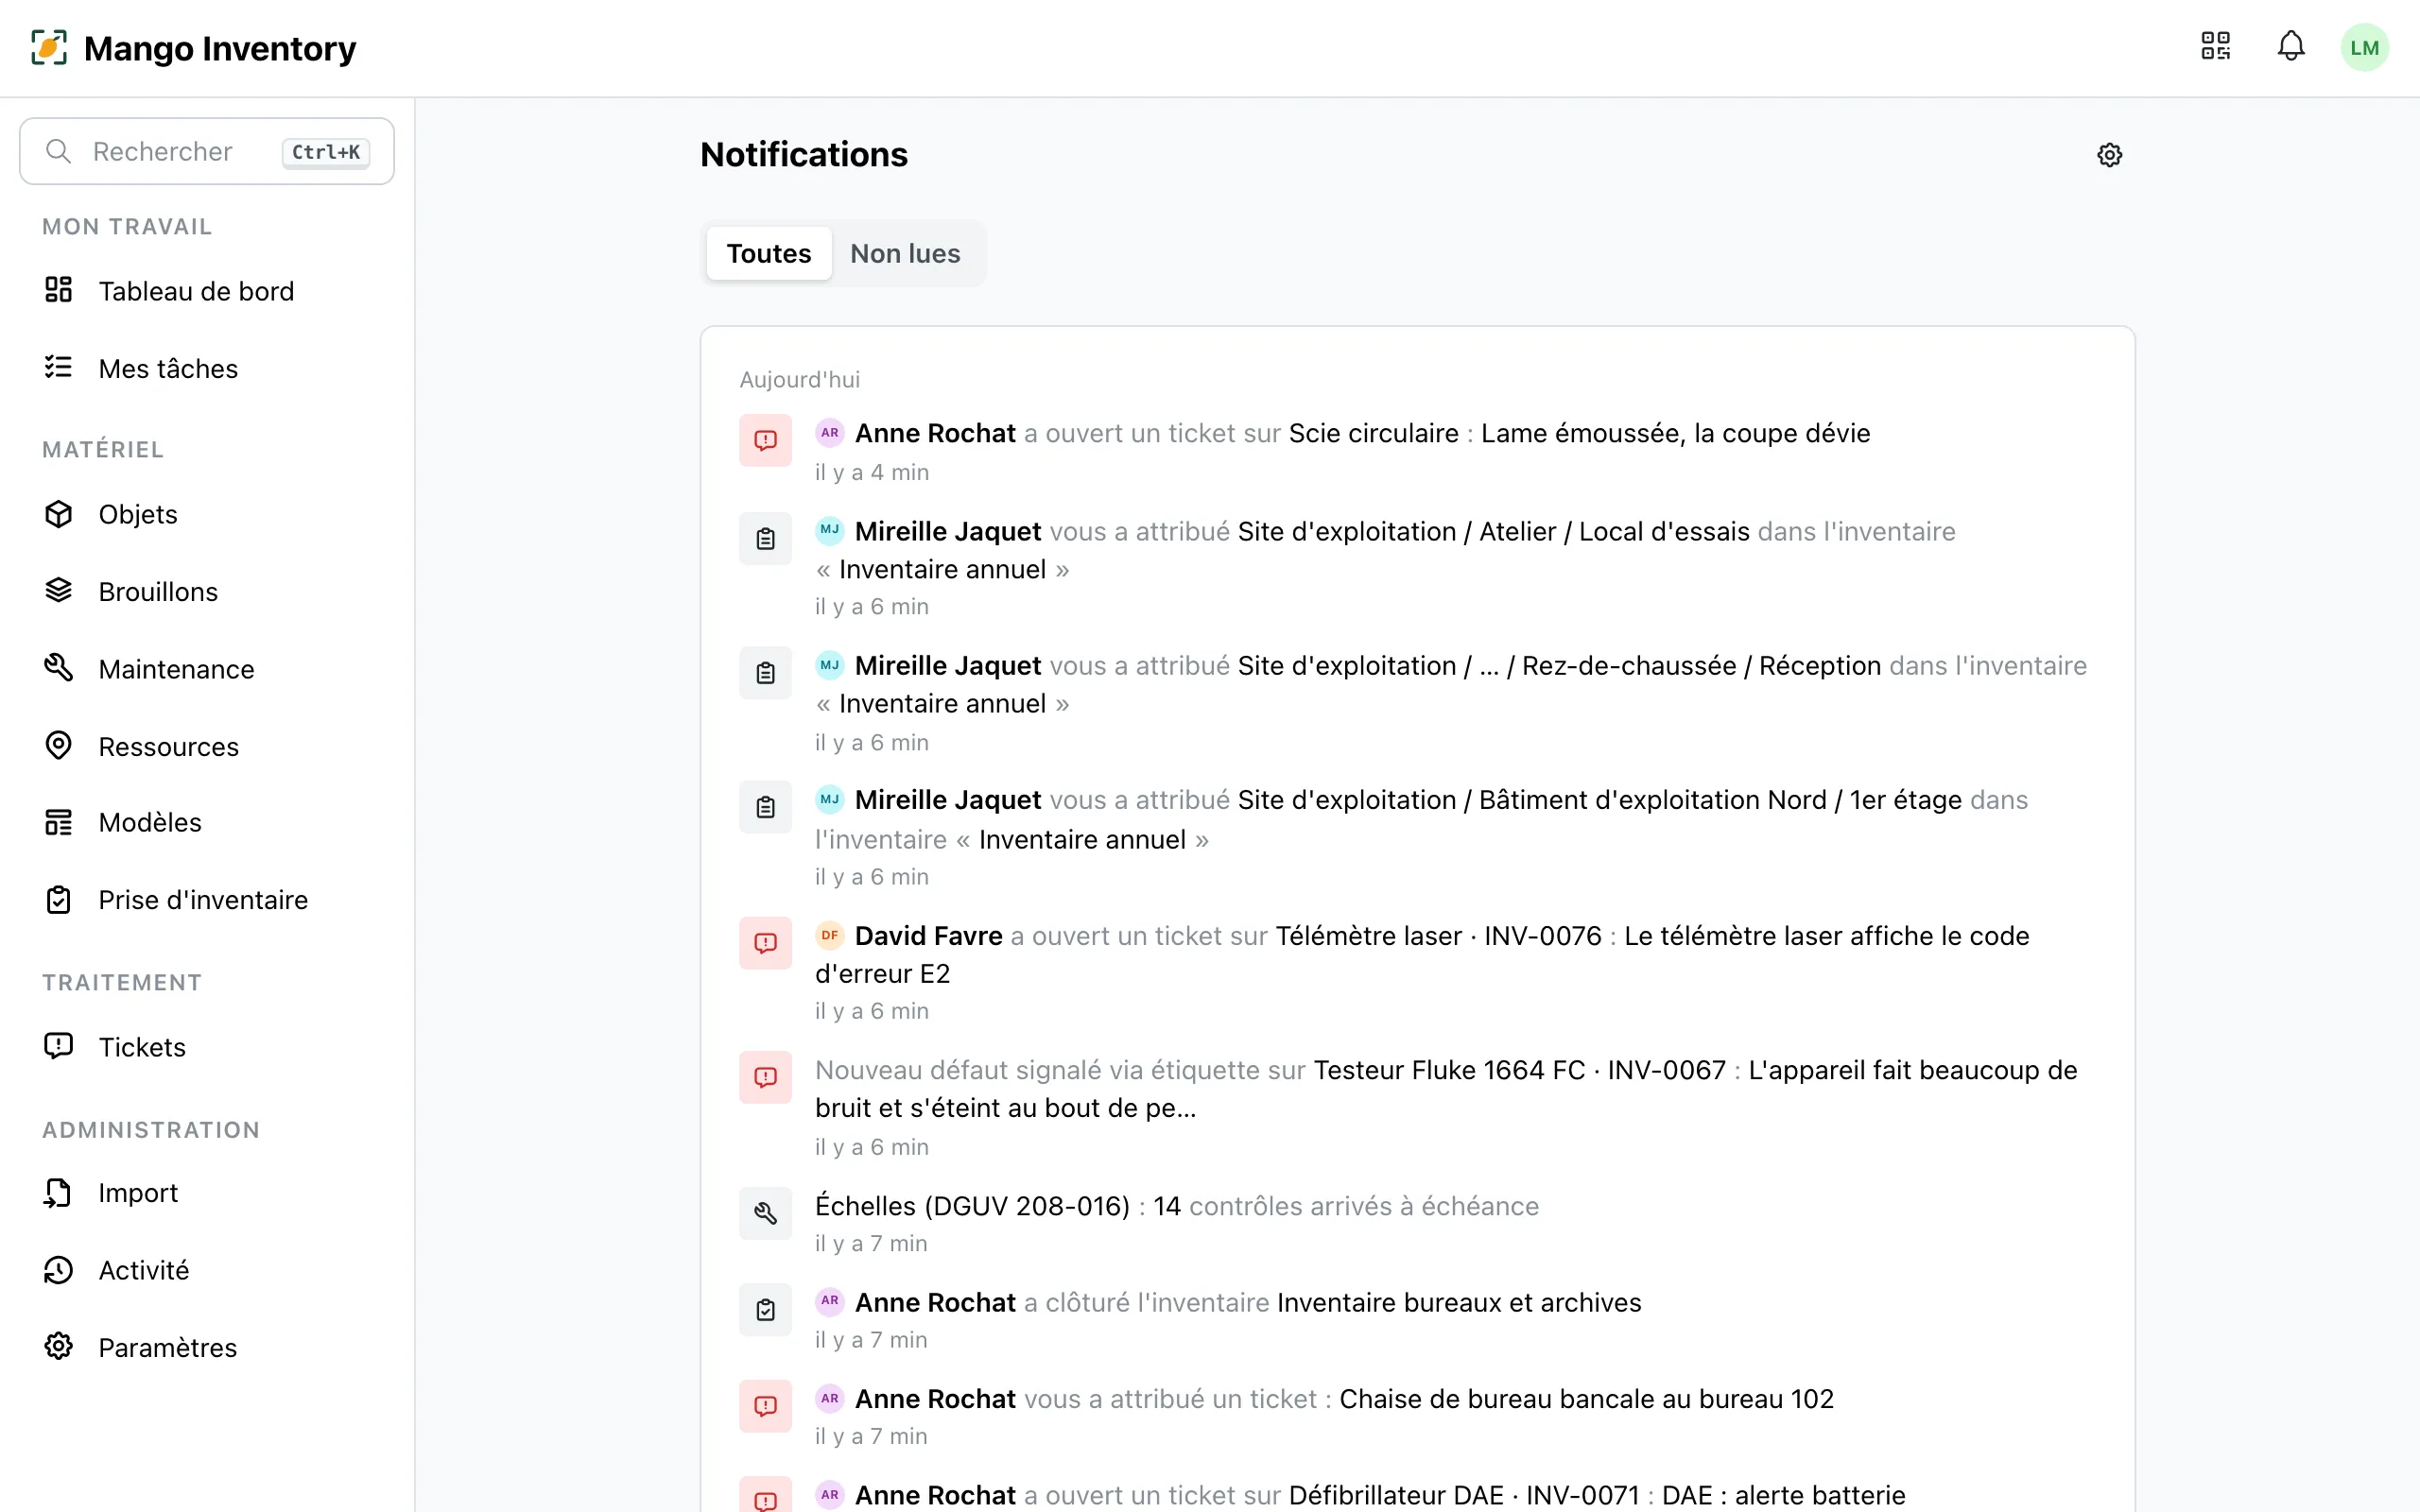Go to Mes tâches

207,369
